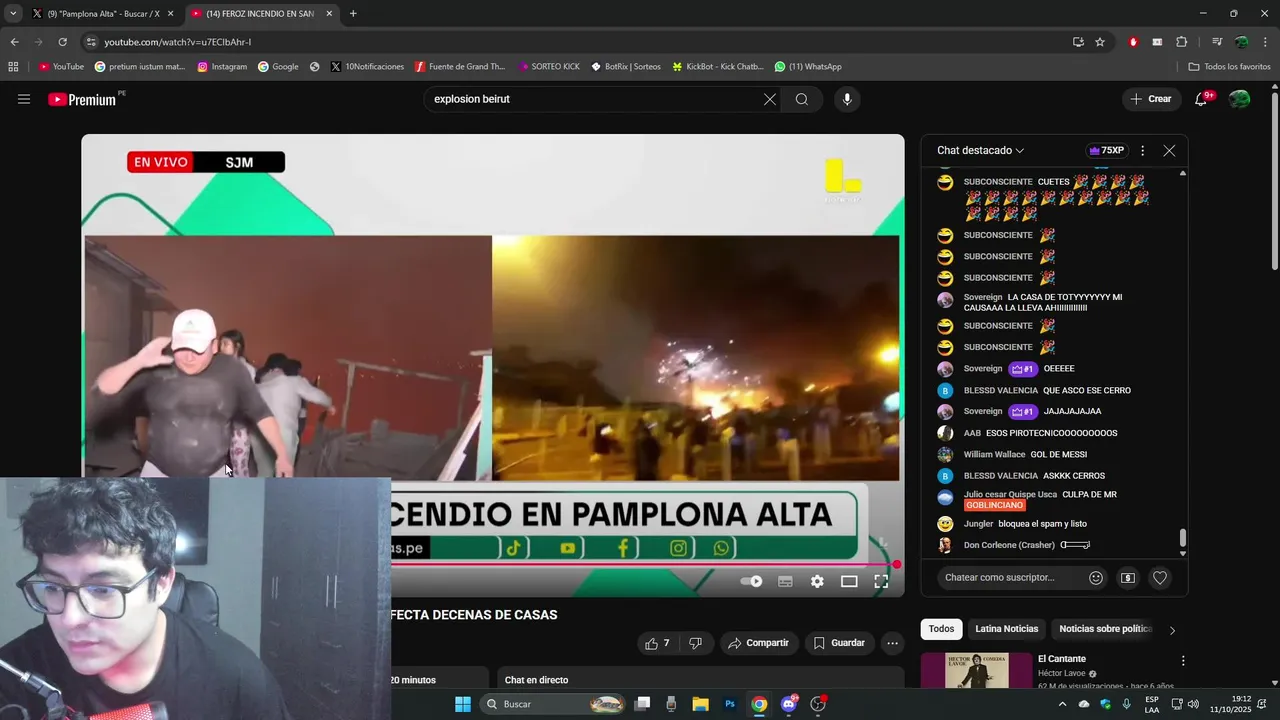Send a Super Chat with the dollar icon
The width and height of the screenshot is (1280, 720).
click(1128, 578)
